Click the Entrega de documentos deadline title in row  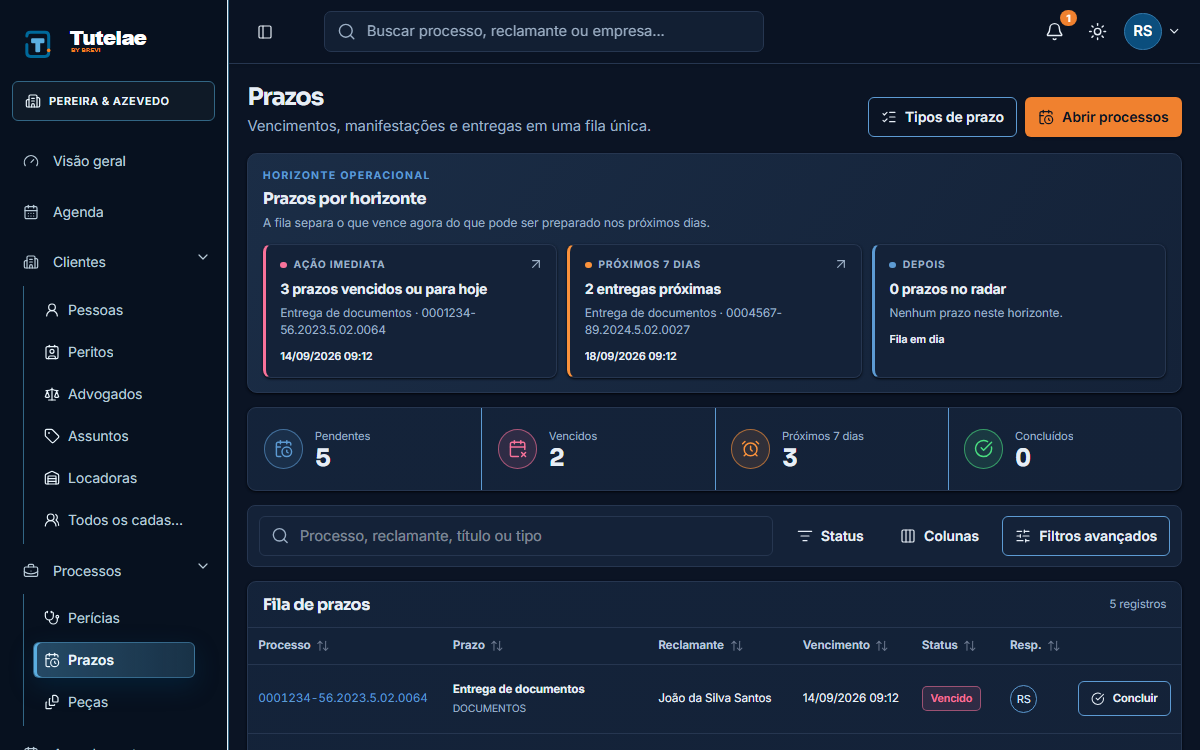click(x=519, y=689)
